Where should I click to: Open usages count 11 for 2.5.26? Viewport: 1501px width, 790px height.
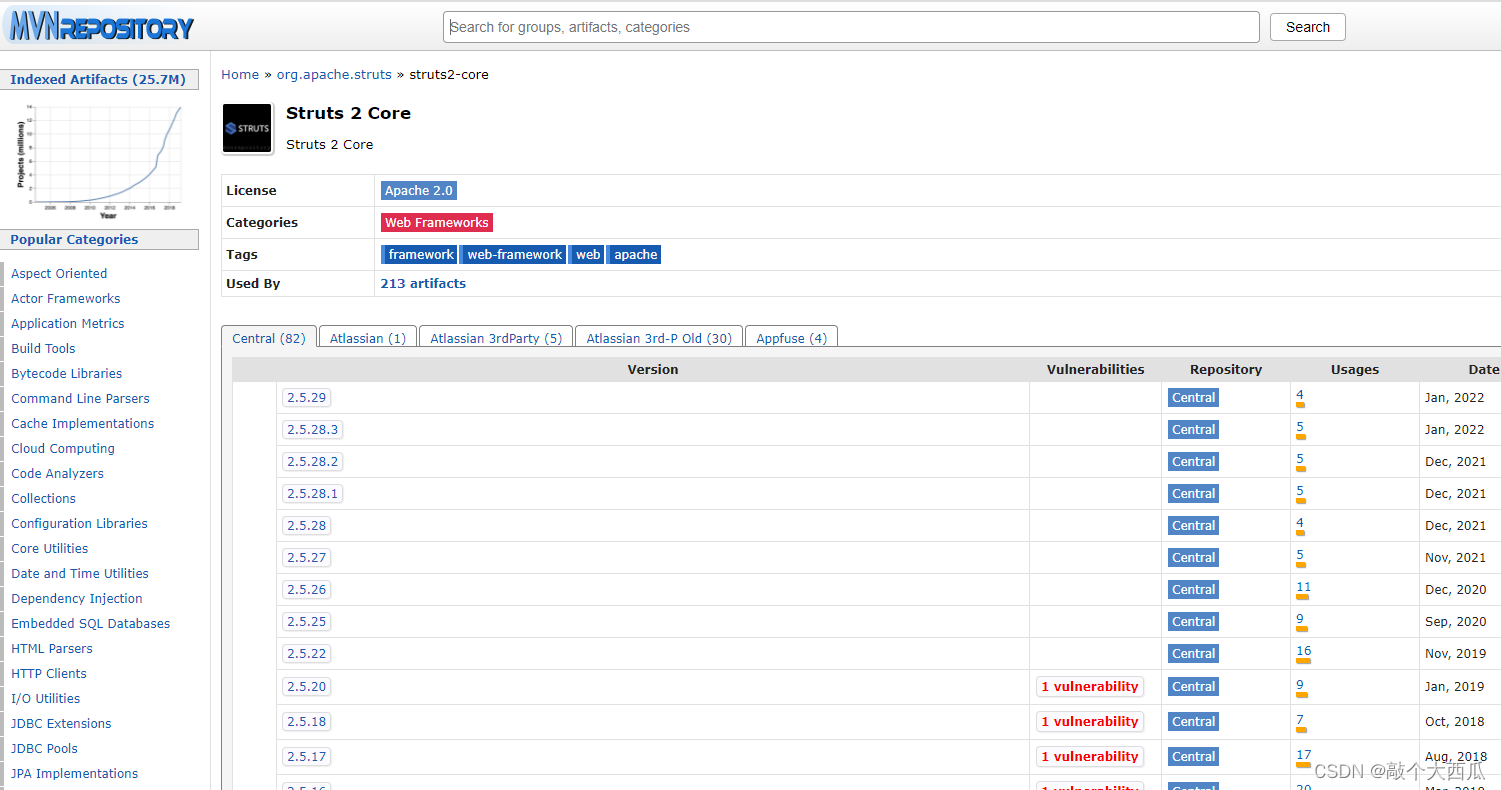[1303, 587]
